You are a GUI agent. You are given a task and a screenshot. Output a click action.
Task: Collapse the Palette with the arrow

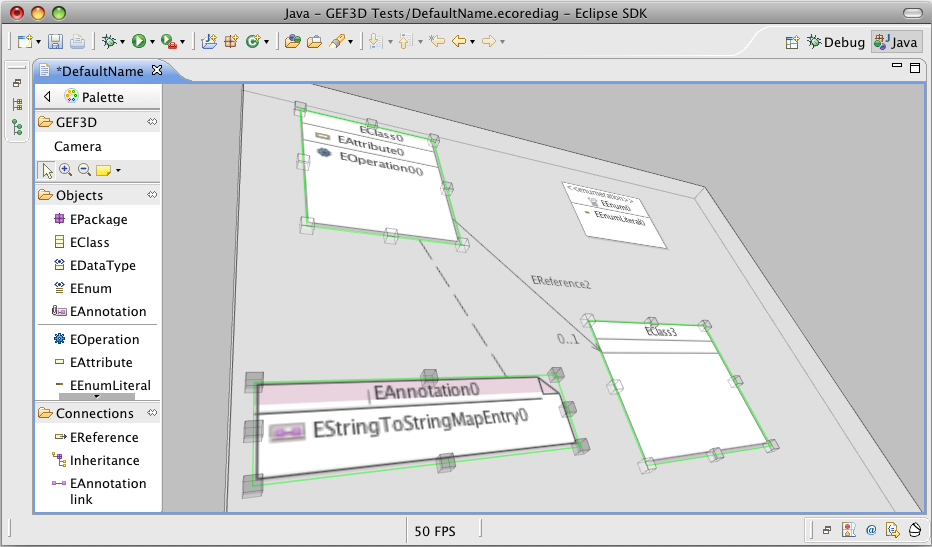(48, 96)
